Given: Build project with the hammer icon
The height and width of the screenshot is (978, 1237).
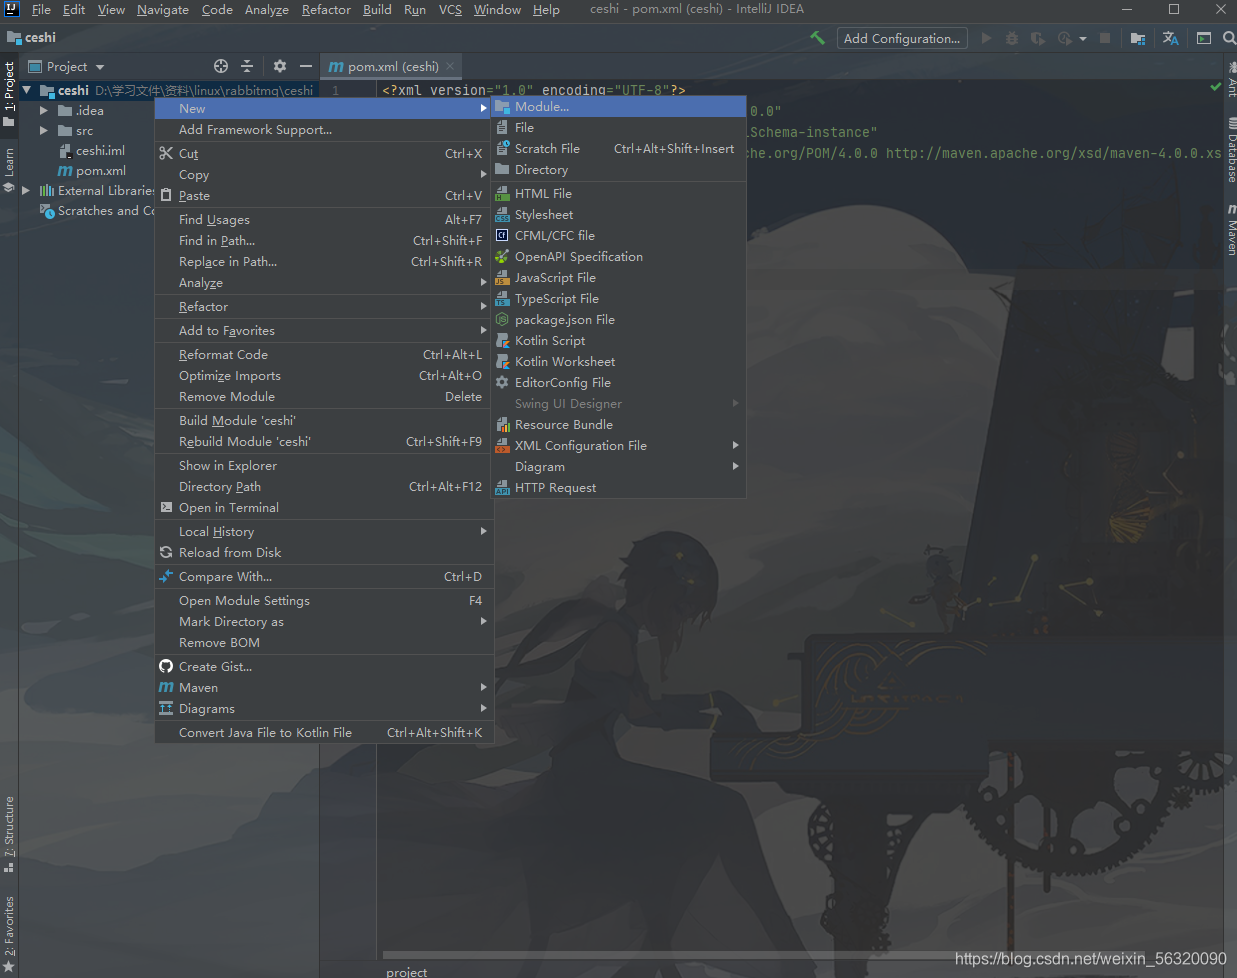Looking at the screenshot, I should [x=818, y=38].
